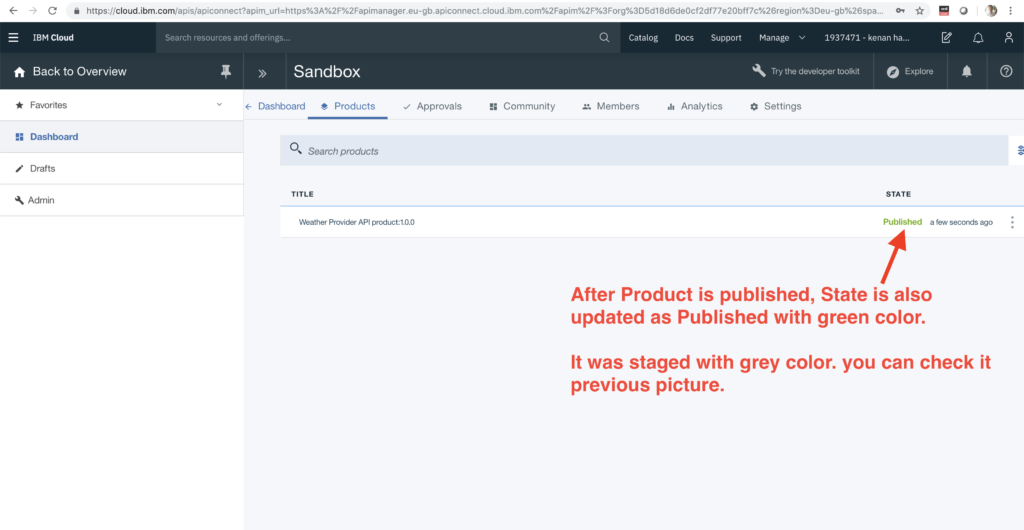1024x530 pixels.
Task: Click Try the developer toolkit
Action: click(806, 71)
